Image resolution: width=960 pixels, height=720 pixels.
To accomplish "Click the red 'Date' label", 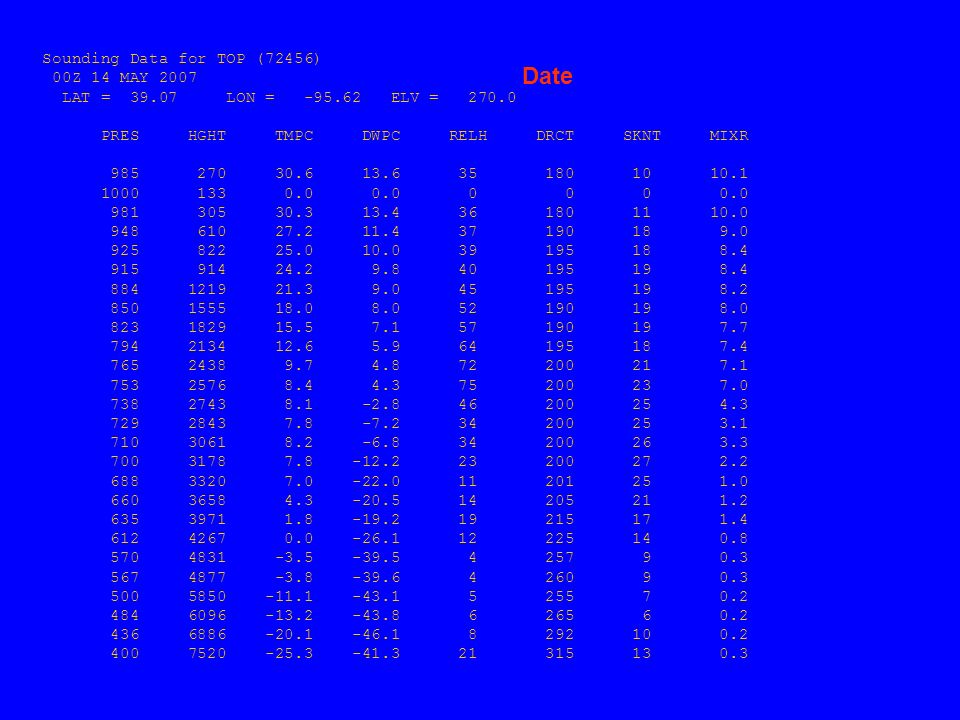I will click(547, 76).
